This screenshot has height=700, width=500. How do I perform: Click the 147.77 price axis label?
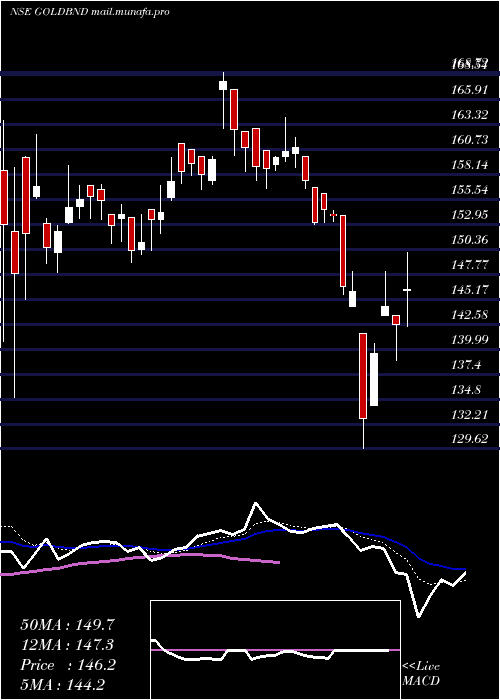(x=469, y=265)
